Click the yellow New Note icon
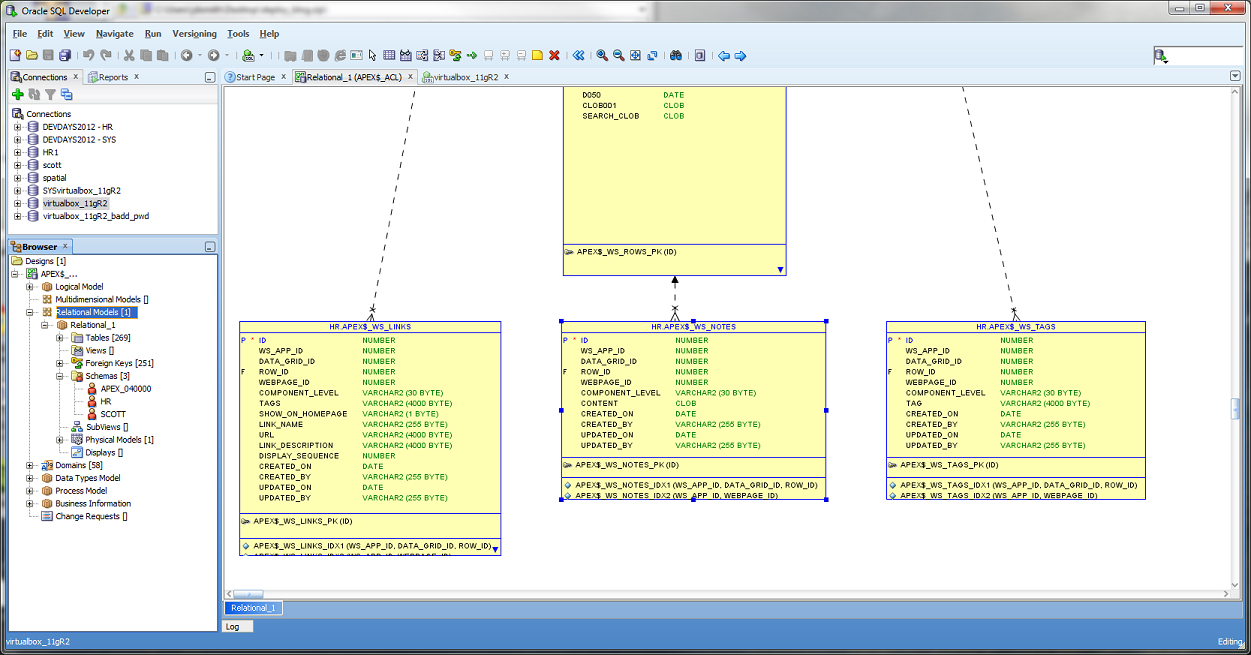This screenshot has width=1251, height=655. coord(537,55)
